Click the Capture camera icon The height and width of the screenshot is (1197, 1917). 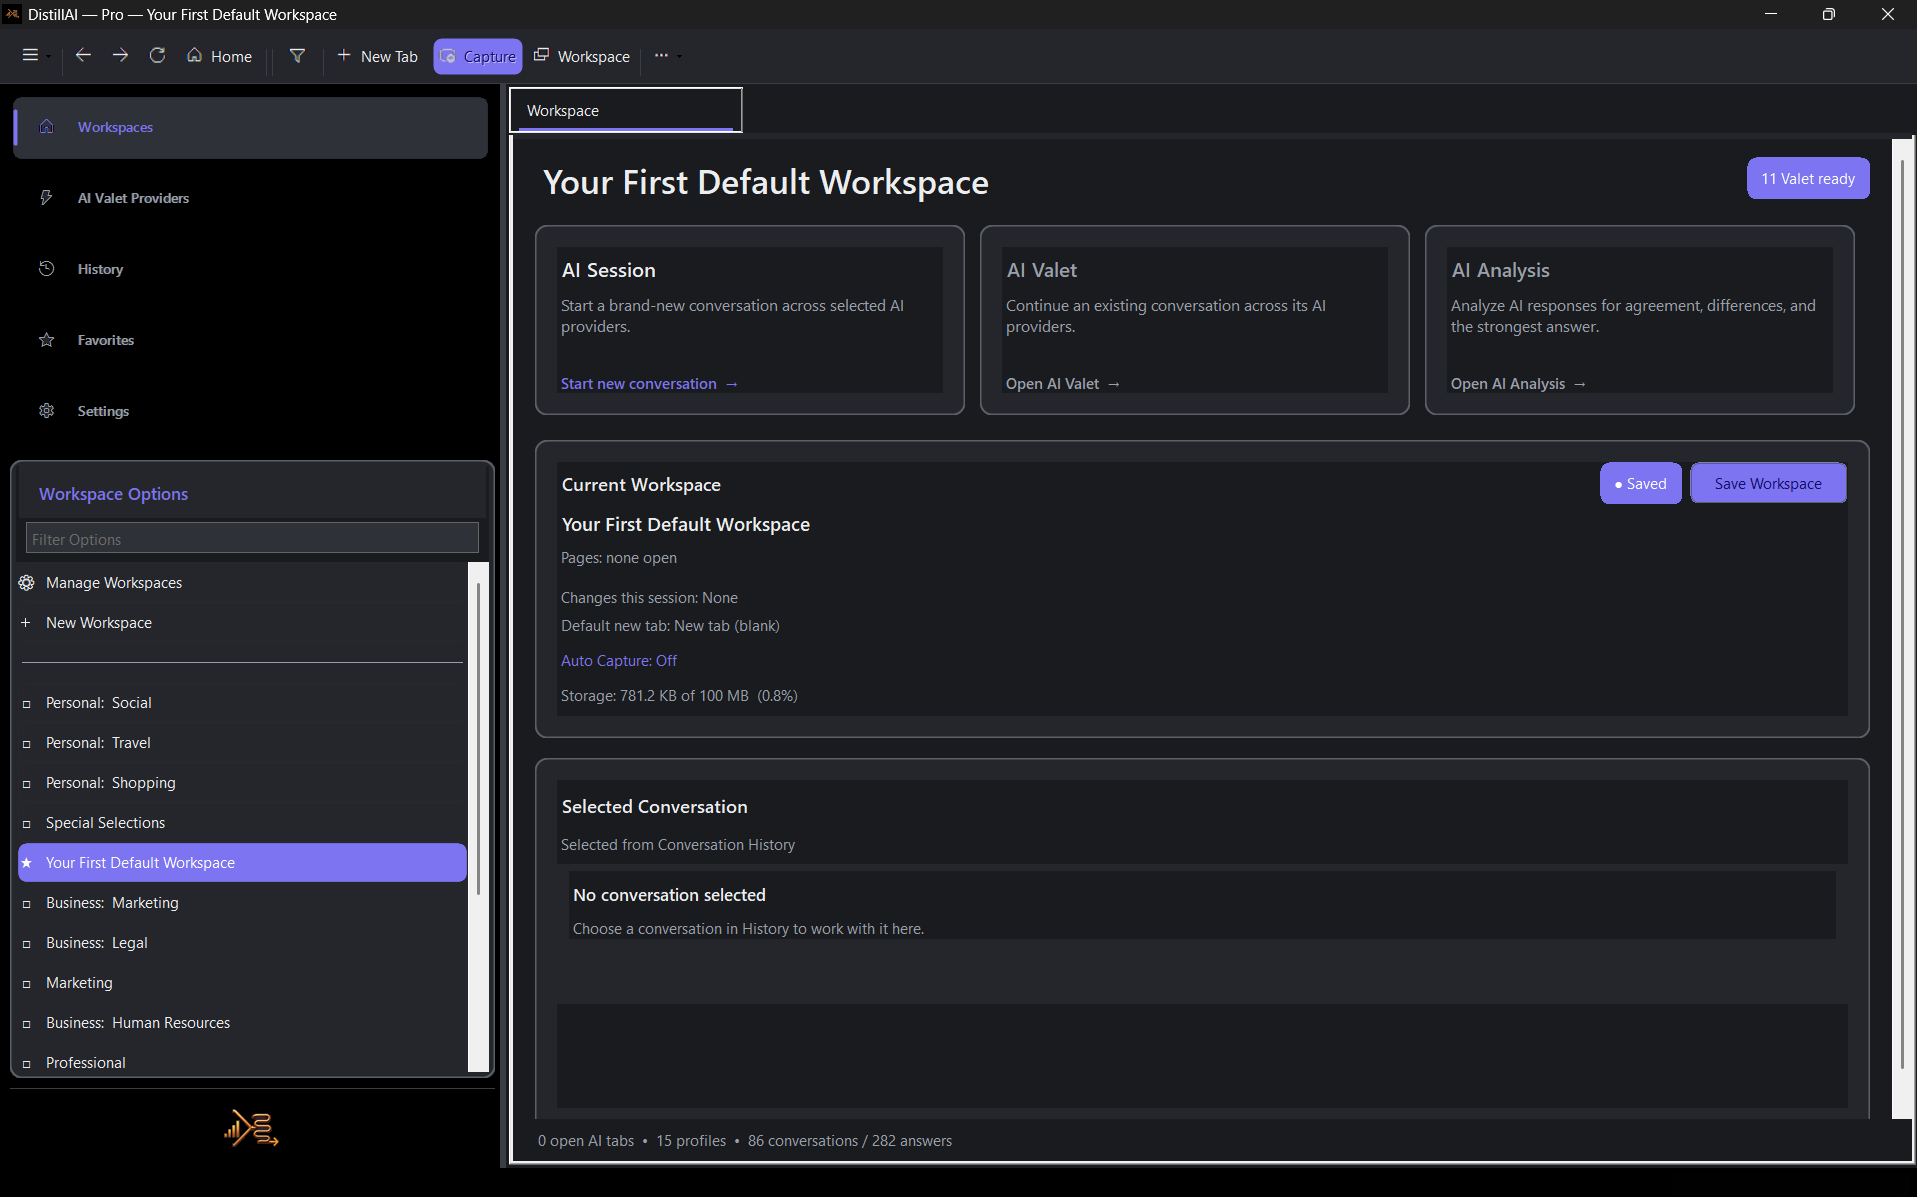(448, 57)
